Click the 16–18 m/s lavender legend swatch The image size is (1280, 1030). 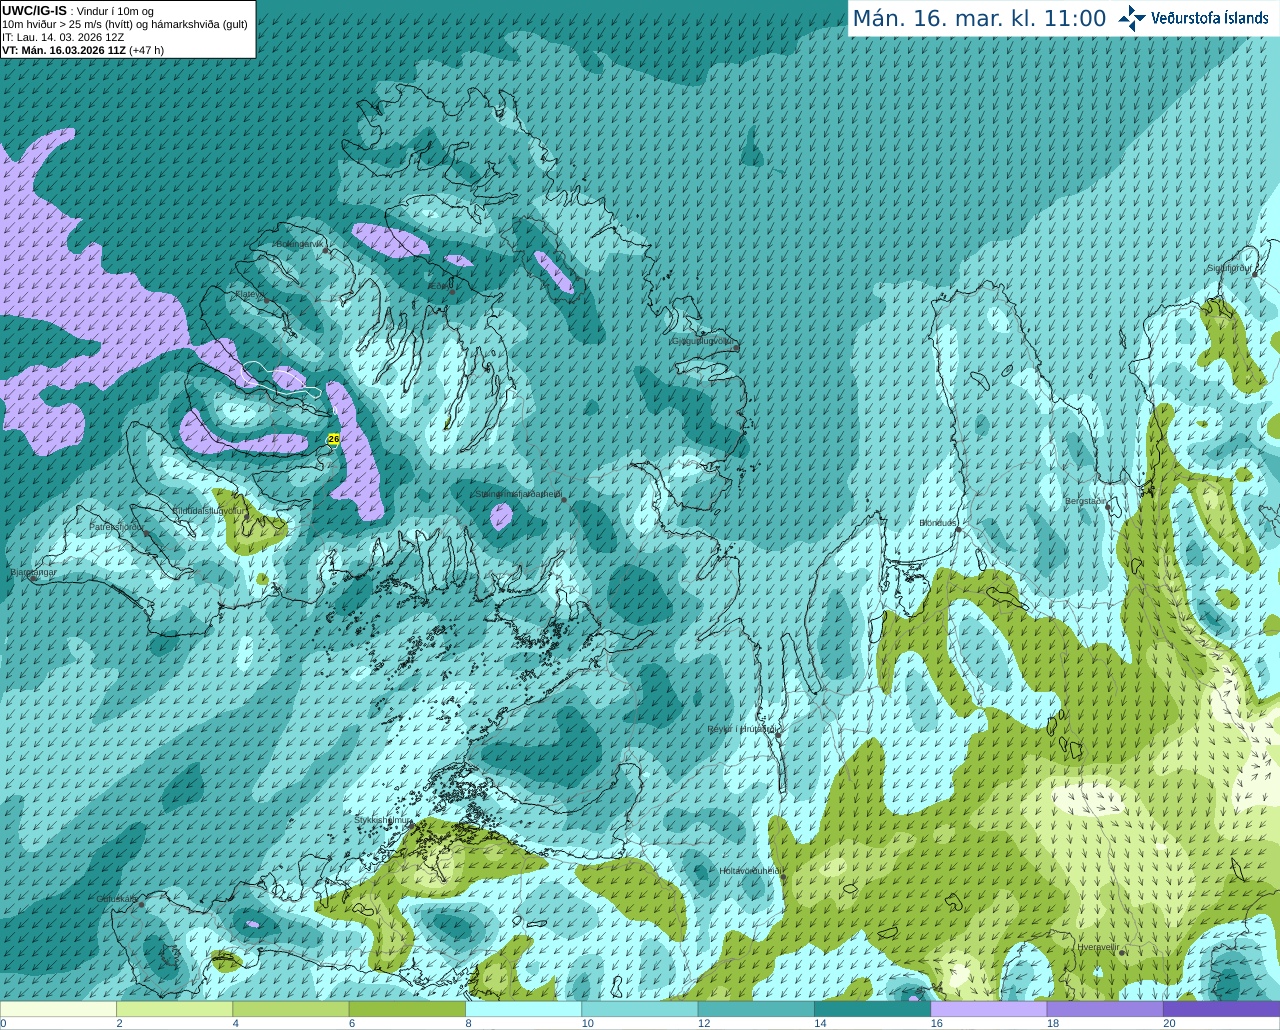pos(988,1008)
